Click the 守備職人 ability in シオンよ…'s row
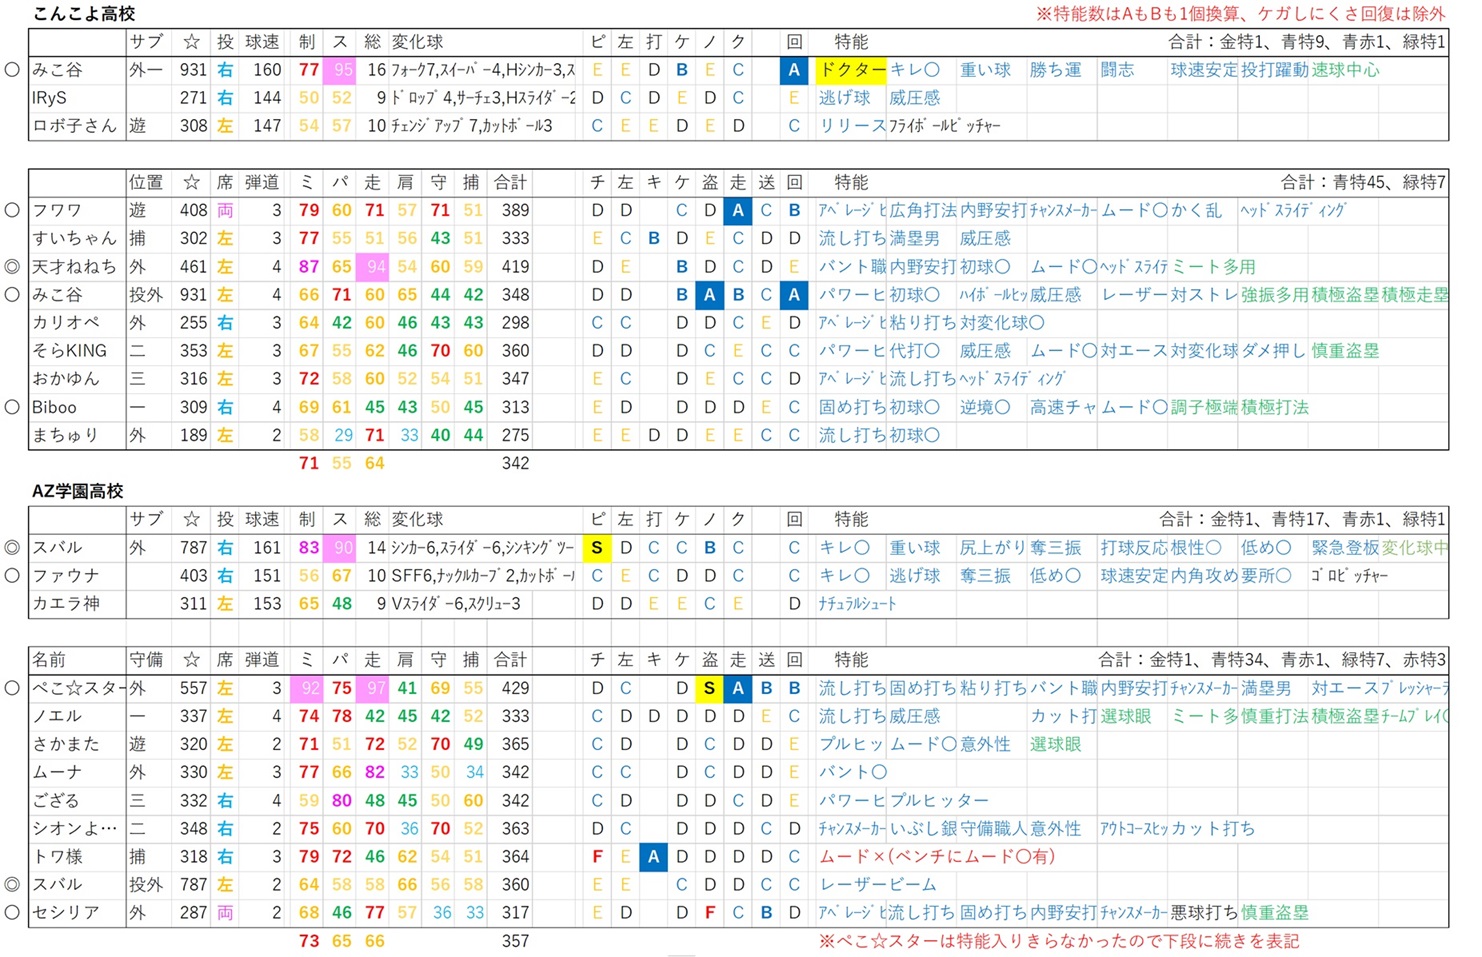 coord(993,828)
